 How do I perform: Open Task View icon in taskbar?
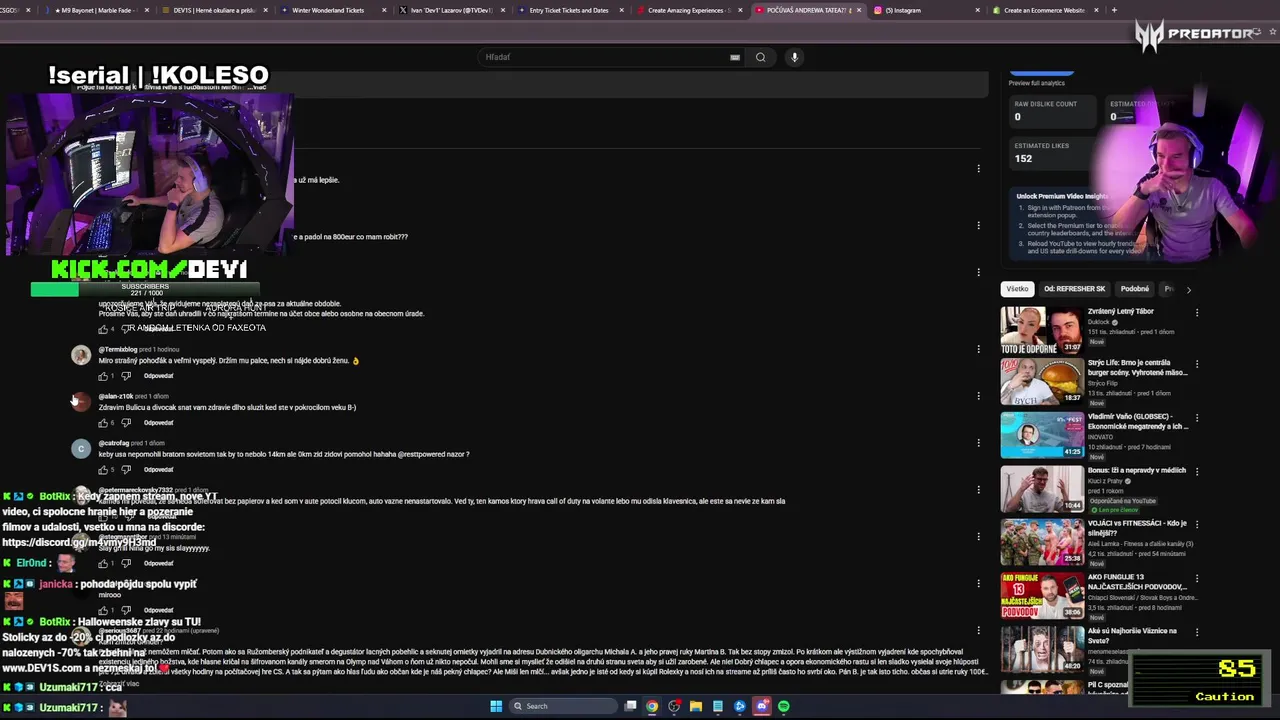630,706
